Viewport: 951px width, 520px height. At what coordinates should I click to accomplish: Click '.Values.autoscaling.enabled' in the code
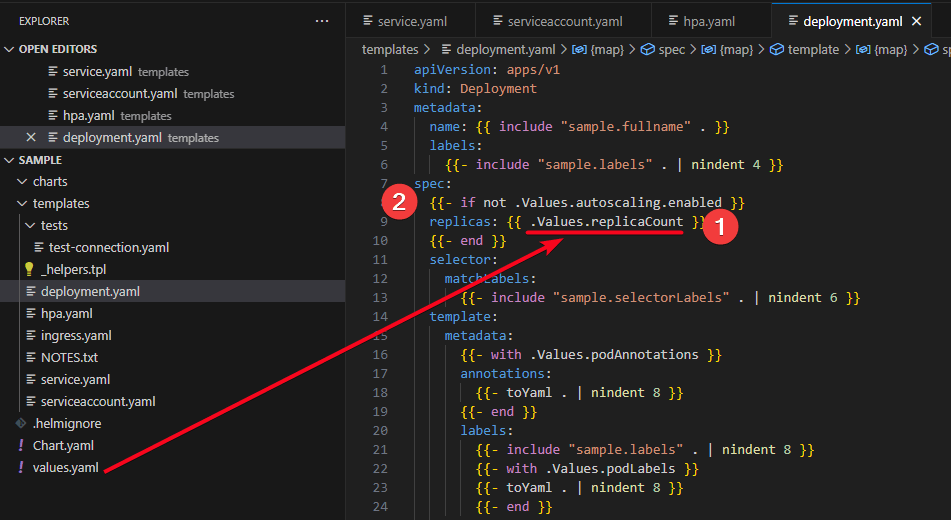(x=618, y=202)
